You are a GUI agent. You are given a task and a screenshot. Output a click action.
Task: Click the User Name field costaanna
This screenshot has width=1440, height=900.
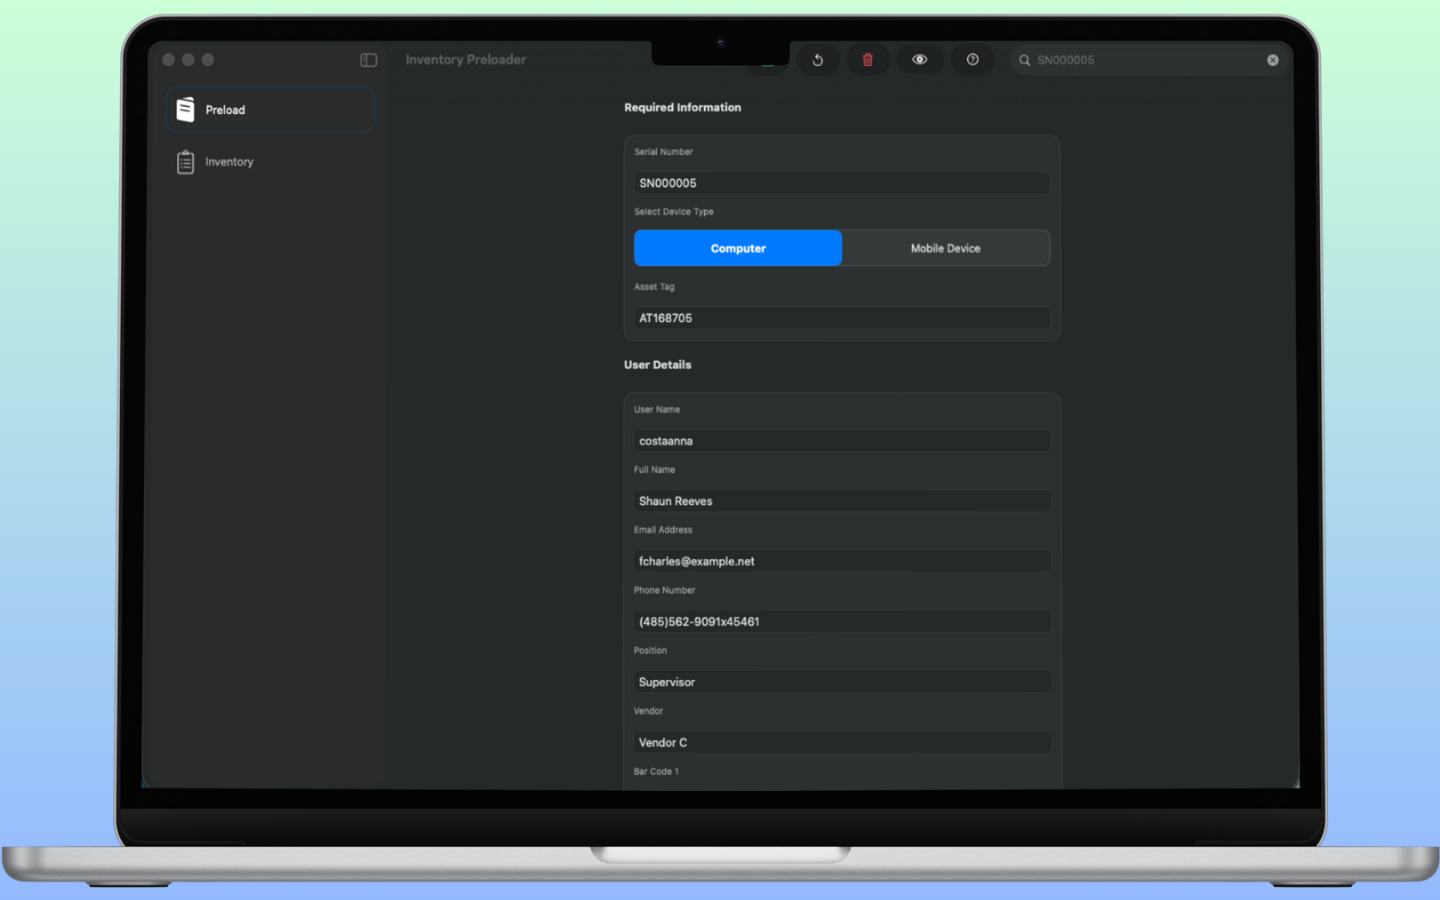842,441
